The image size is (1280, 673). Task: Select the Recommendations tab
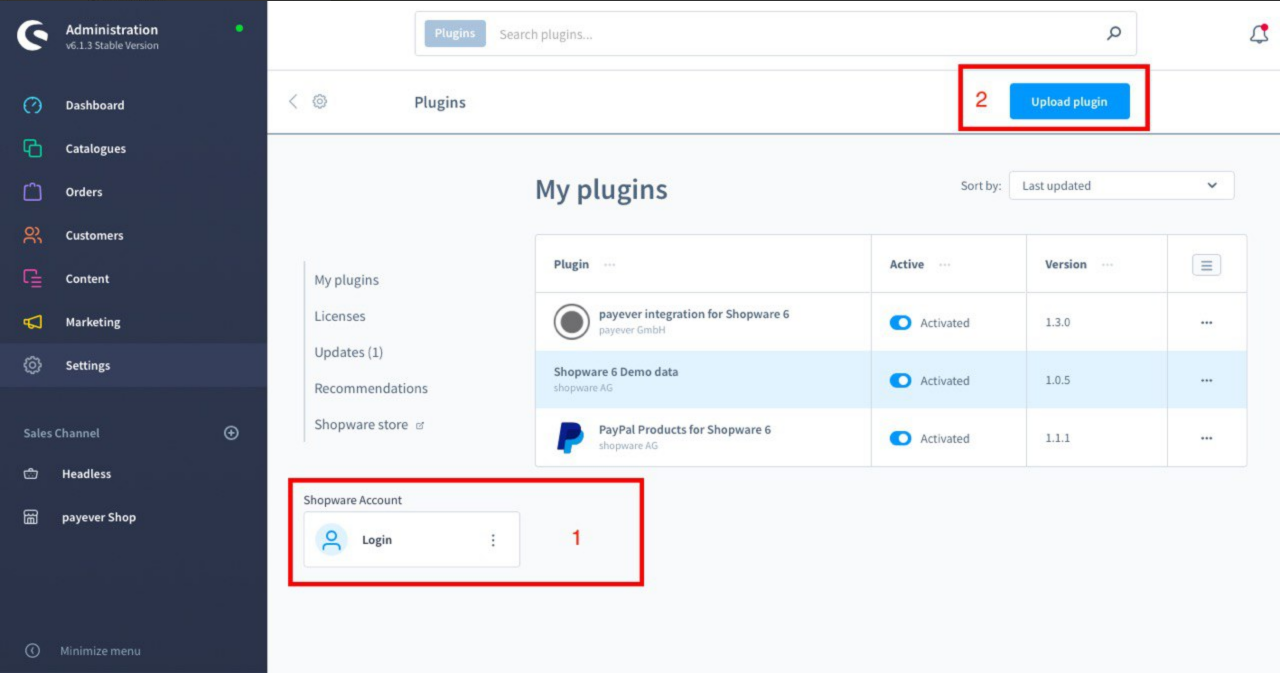click(x=371, y=388)
